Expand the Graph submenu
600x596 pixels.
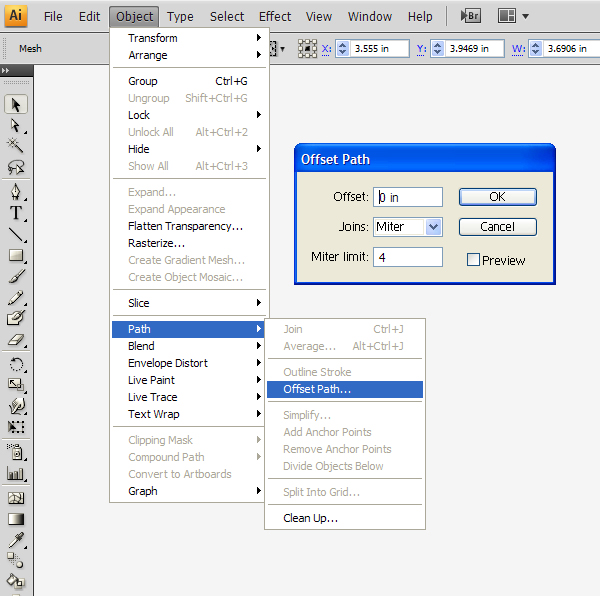click(189, 491)
